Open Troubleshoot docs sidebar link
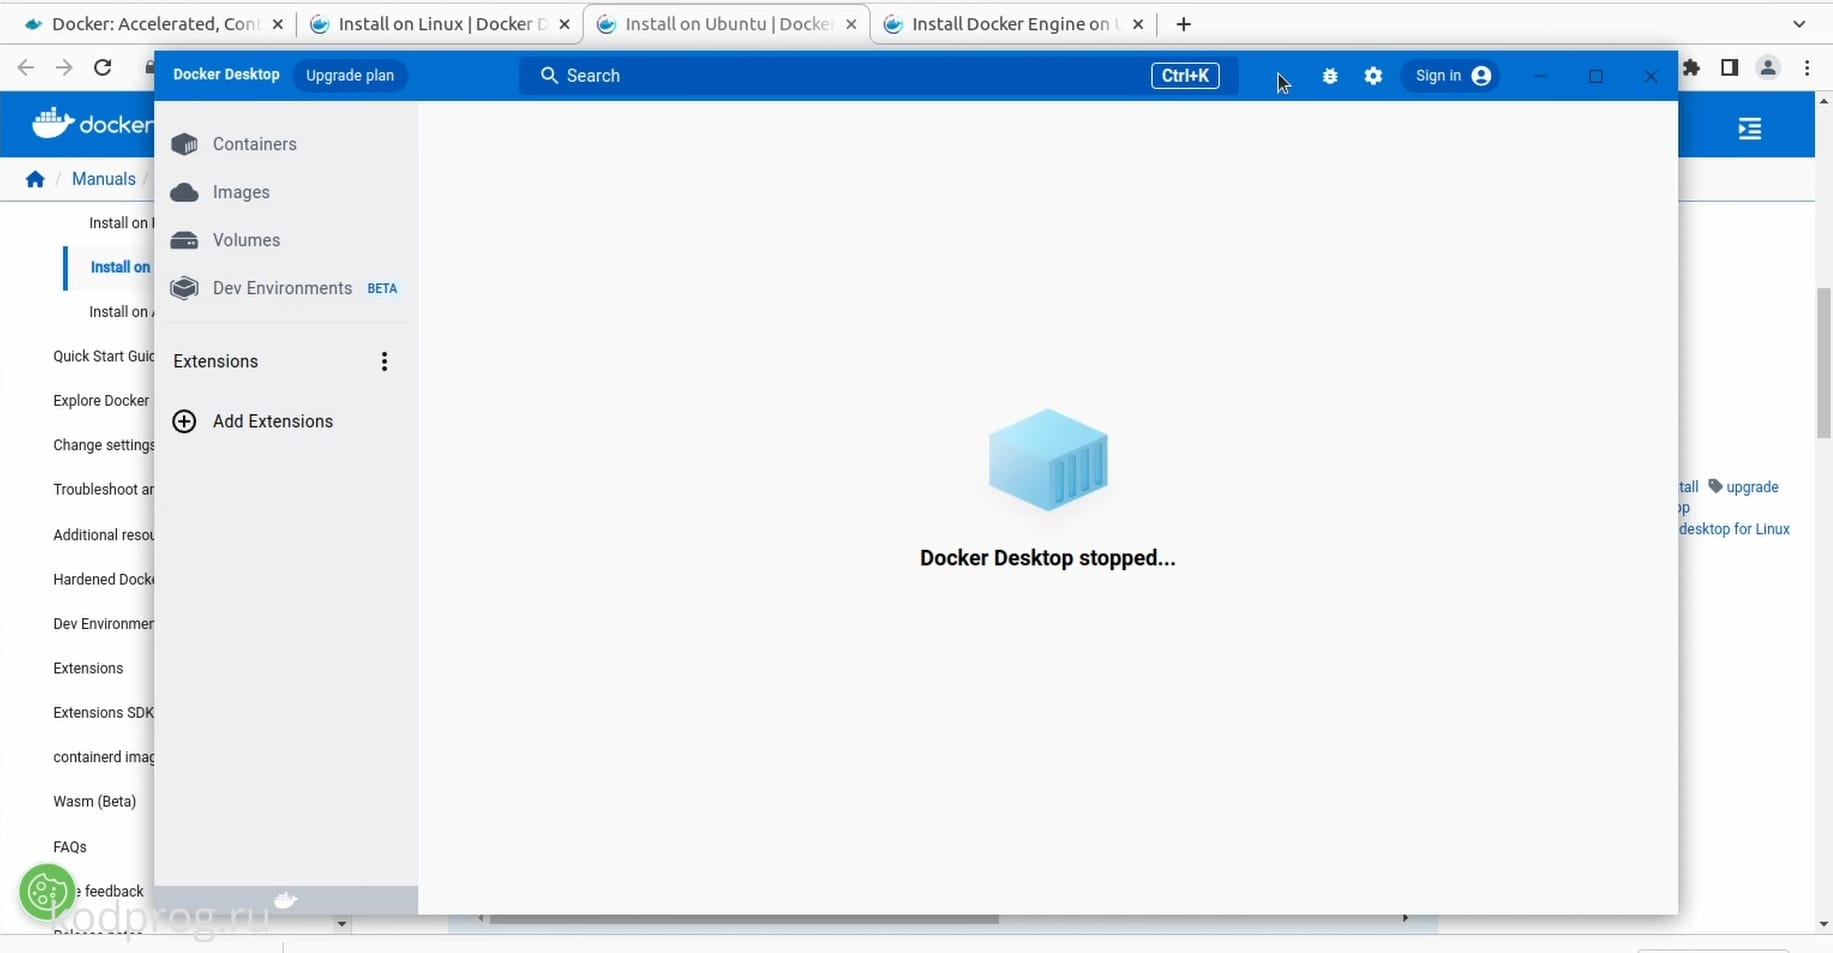1833x953 pixels. coord(103,489)
